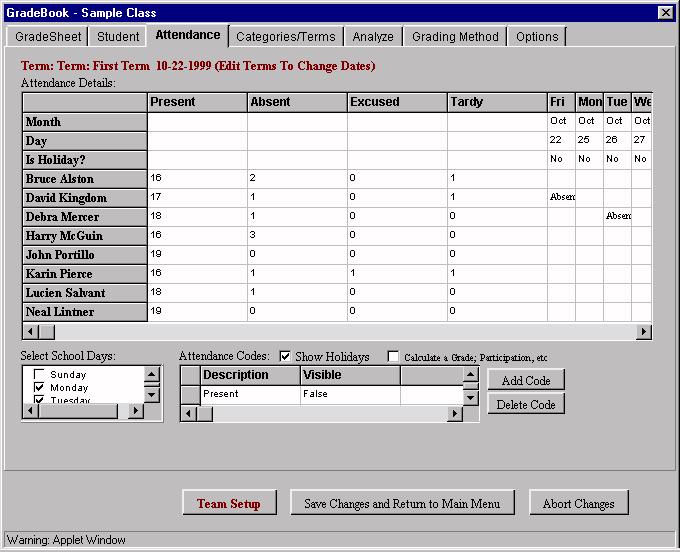Screen dimensions: 680x552
Task: Click the Month row header
Action: pos(85,122)
